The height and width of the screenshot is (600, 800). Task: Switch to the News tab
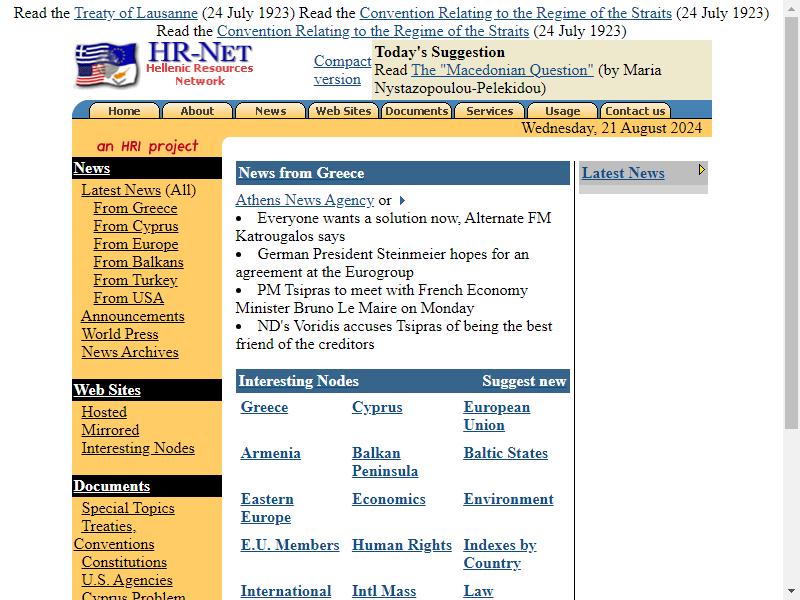point(271,111)
